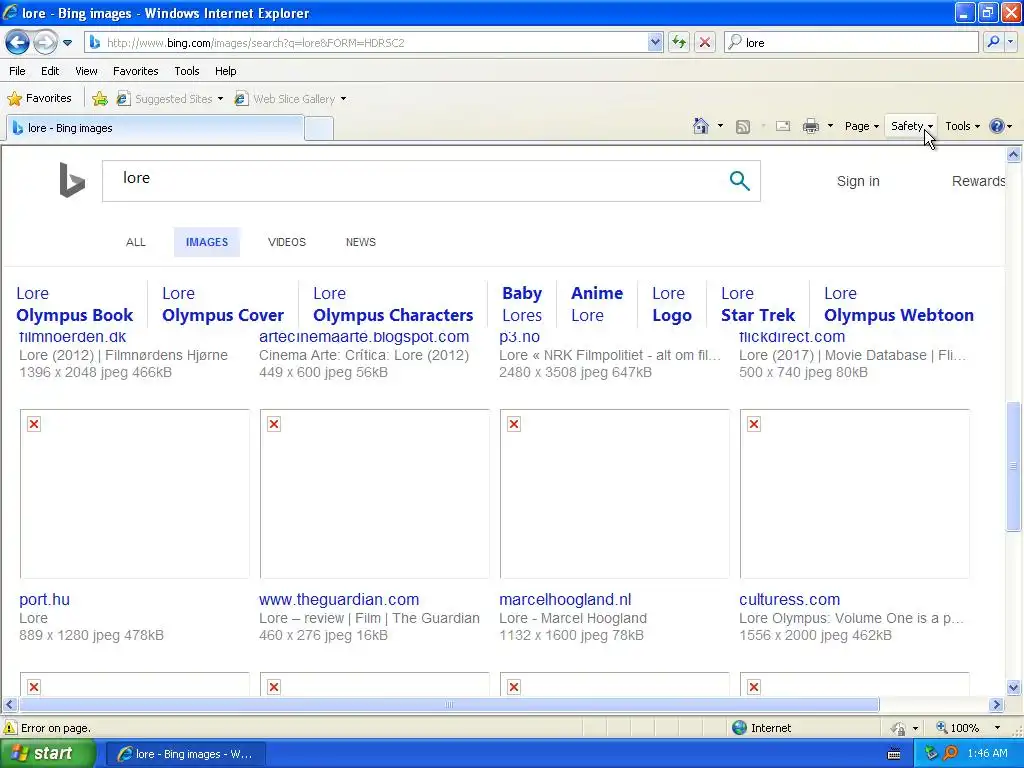Click Anime Lore suggestion
Viewport: 1024px width, 768px height.
point(597,304)
